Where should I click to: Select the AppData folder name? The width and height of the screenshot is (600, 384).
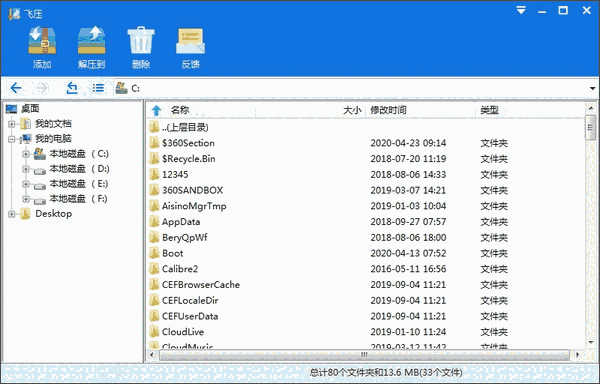coord(181,222)
